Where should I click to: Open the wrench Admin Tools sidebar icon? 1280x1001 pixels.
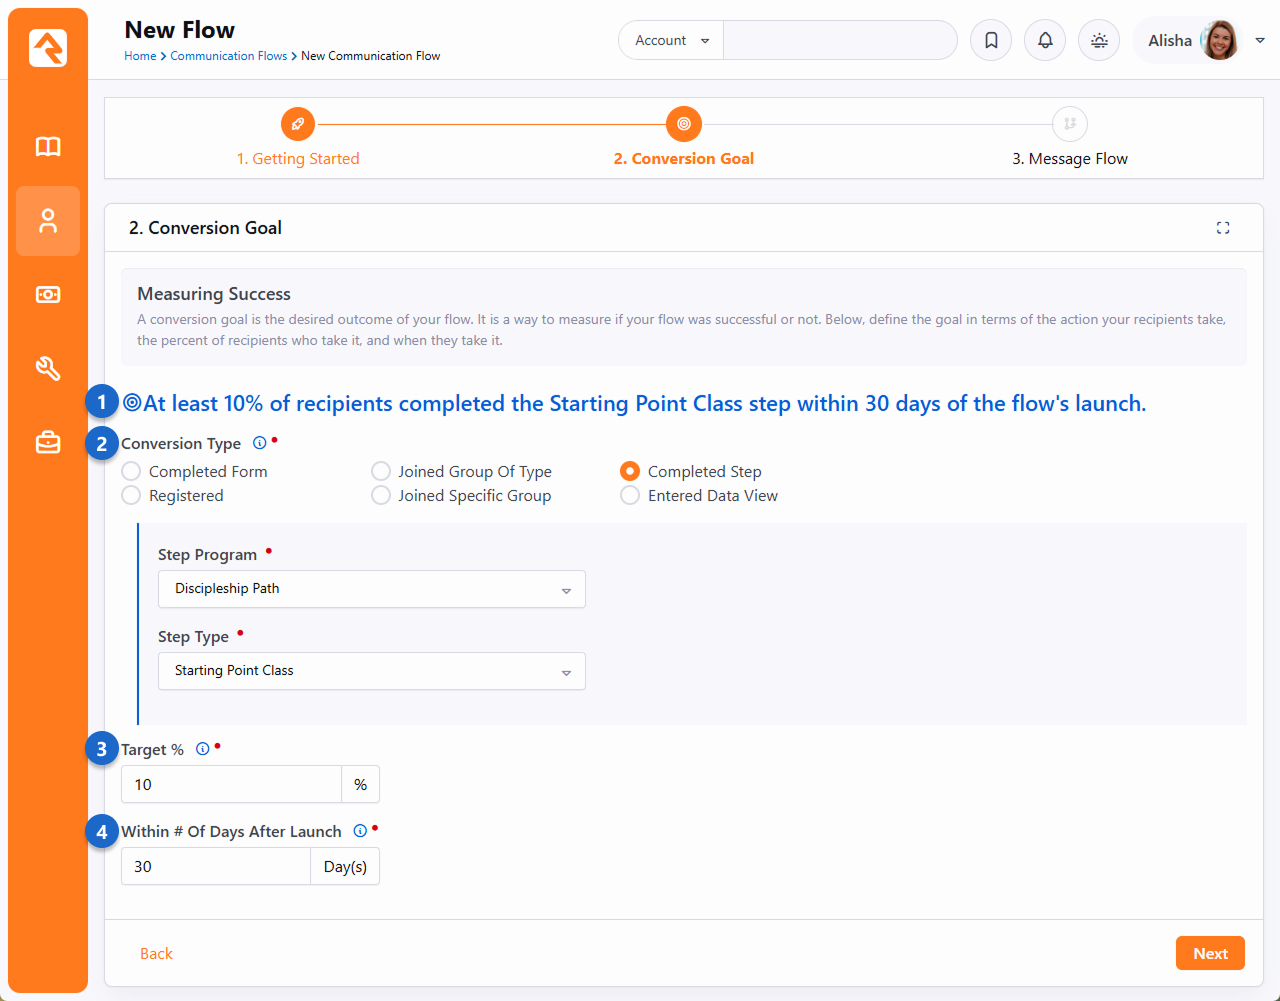tap(48, 368)
